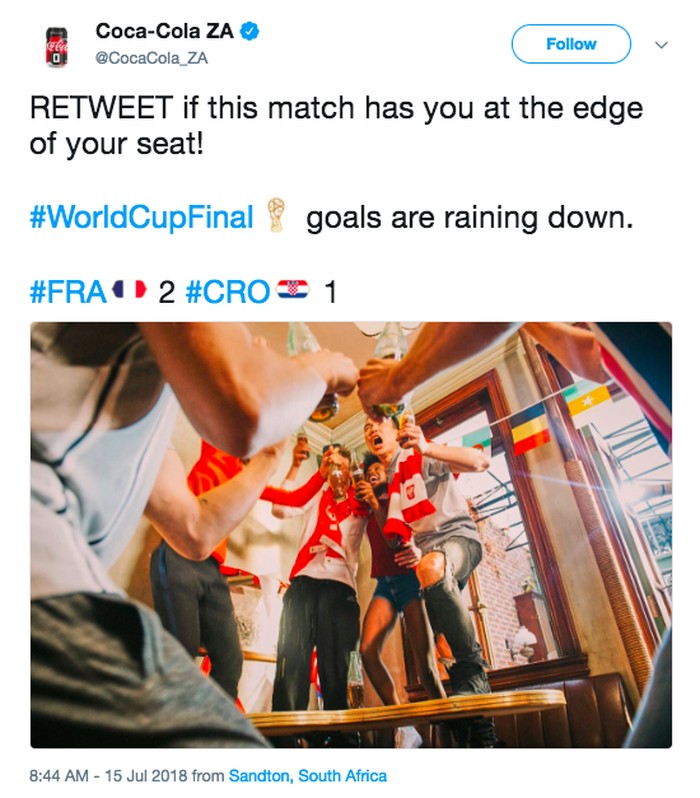Image resolution: width=700 pixels, height=798 pixels.
Task: Open the #CRO hashtag
Action: [229, 292]
